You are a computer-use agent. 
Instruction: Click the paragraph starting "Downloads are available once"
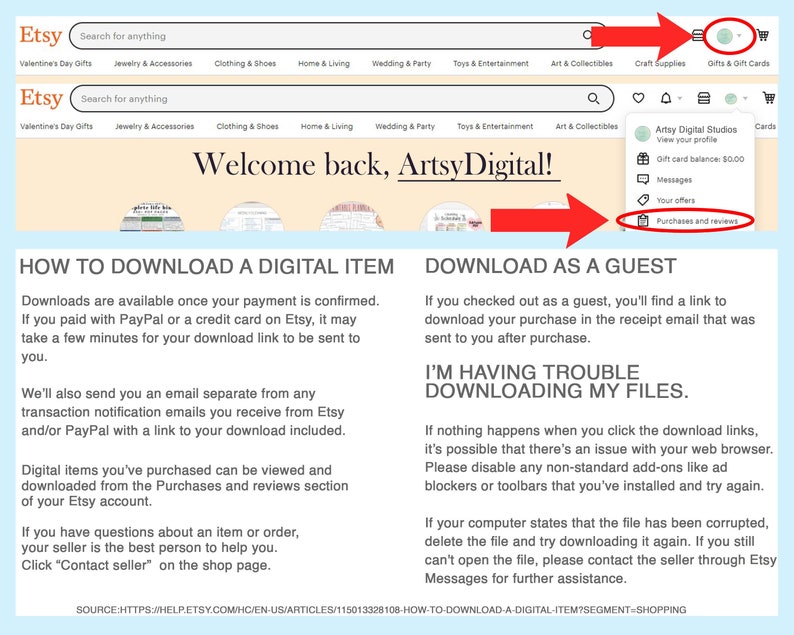coord(200,329)
